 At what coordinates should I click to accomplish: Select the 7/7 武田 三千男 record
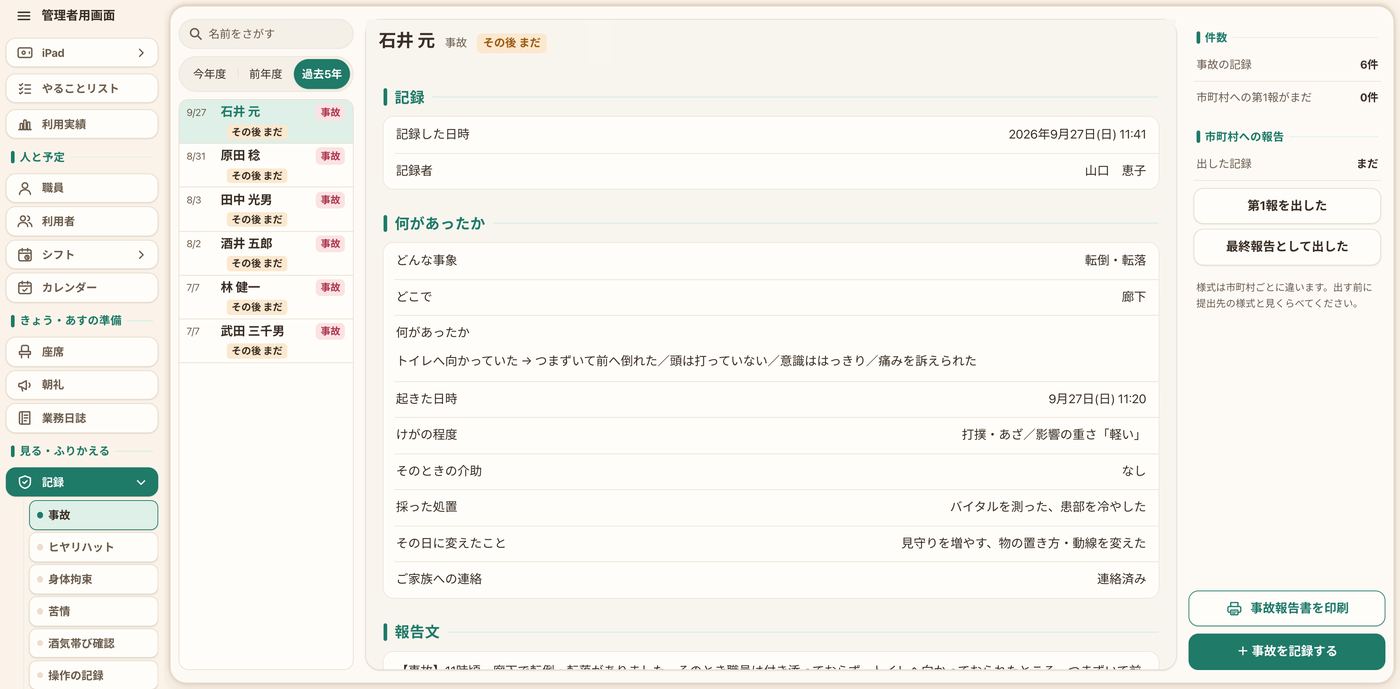pyautogui.click(x=266, y=341)
